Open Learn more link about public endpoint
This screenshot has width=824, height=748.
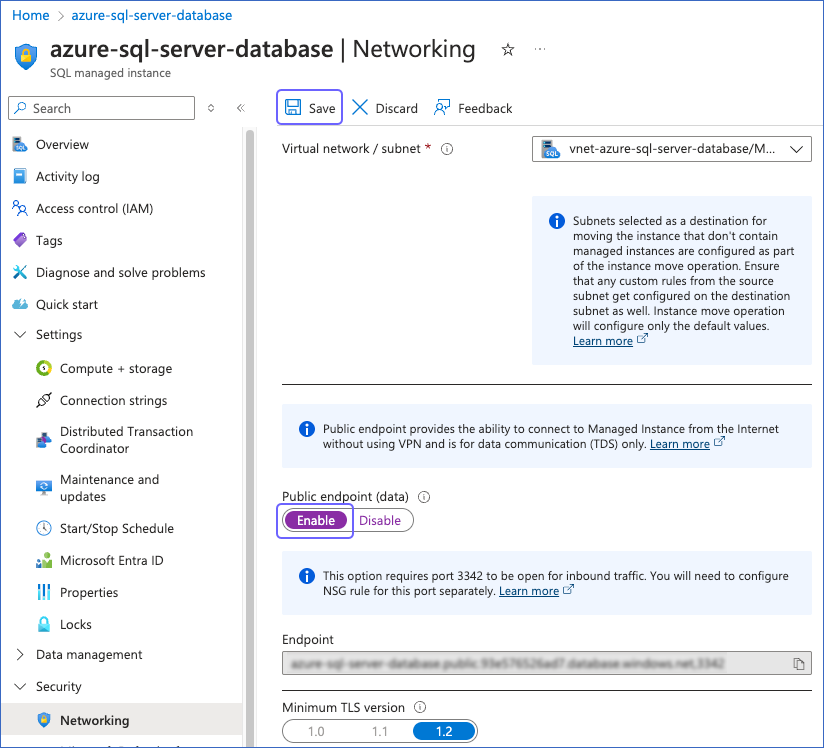tap(679, 444)
